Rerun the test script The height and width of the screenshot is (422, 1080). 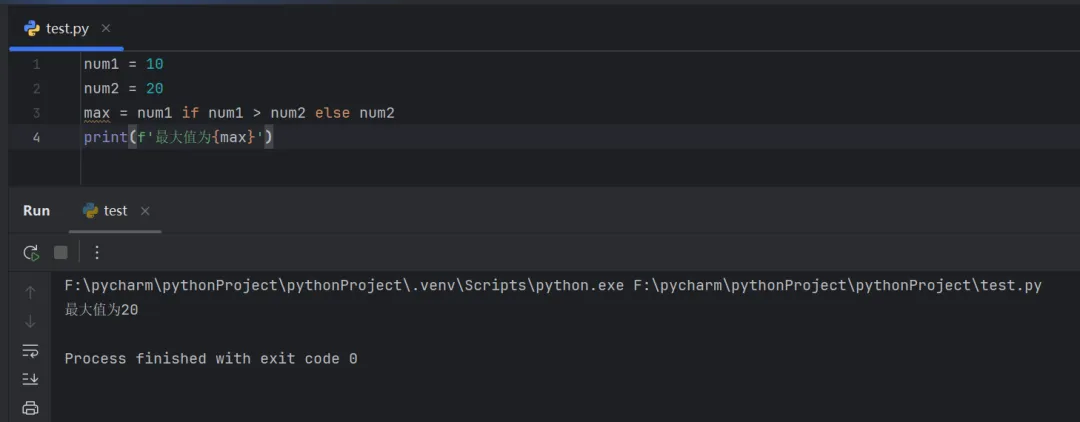[x=31, y=252]
